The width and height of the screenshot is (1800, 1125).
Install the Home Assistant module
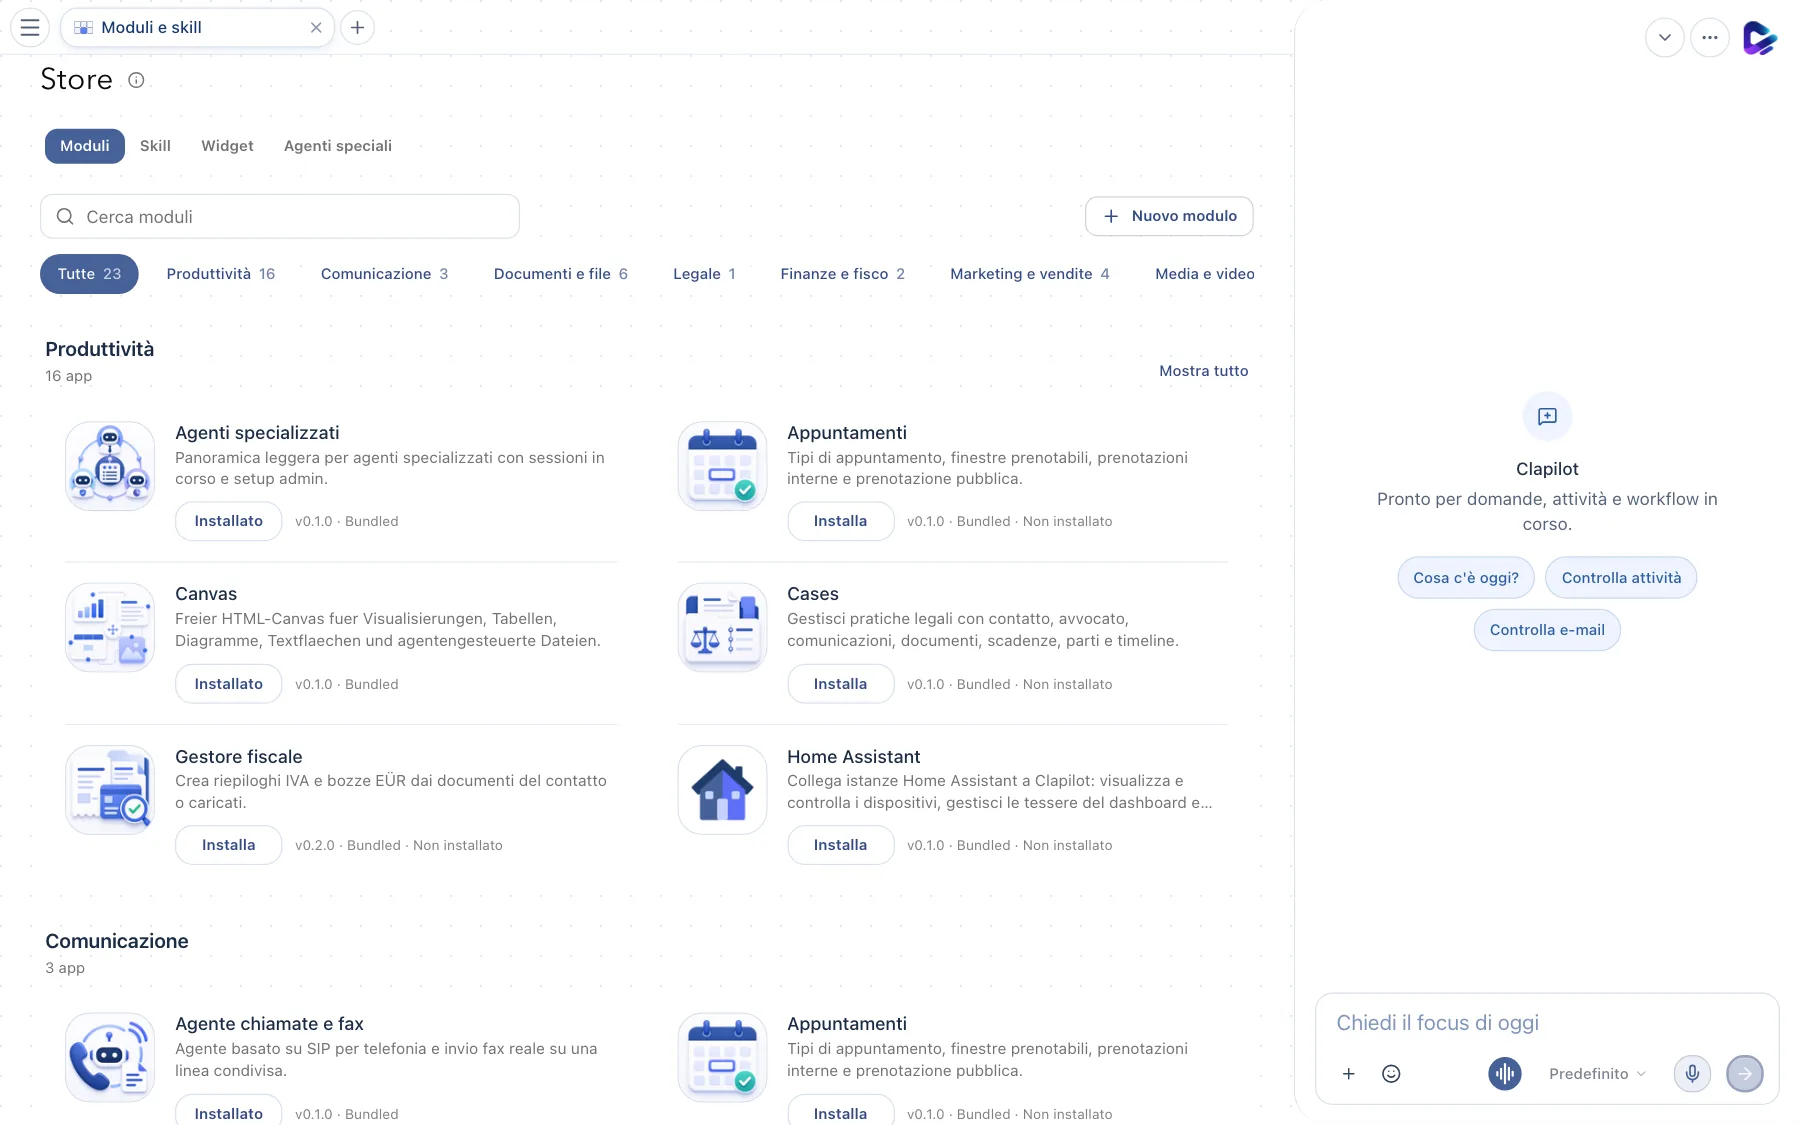840,845
